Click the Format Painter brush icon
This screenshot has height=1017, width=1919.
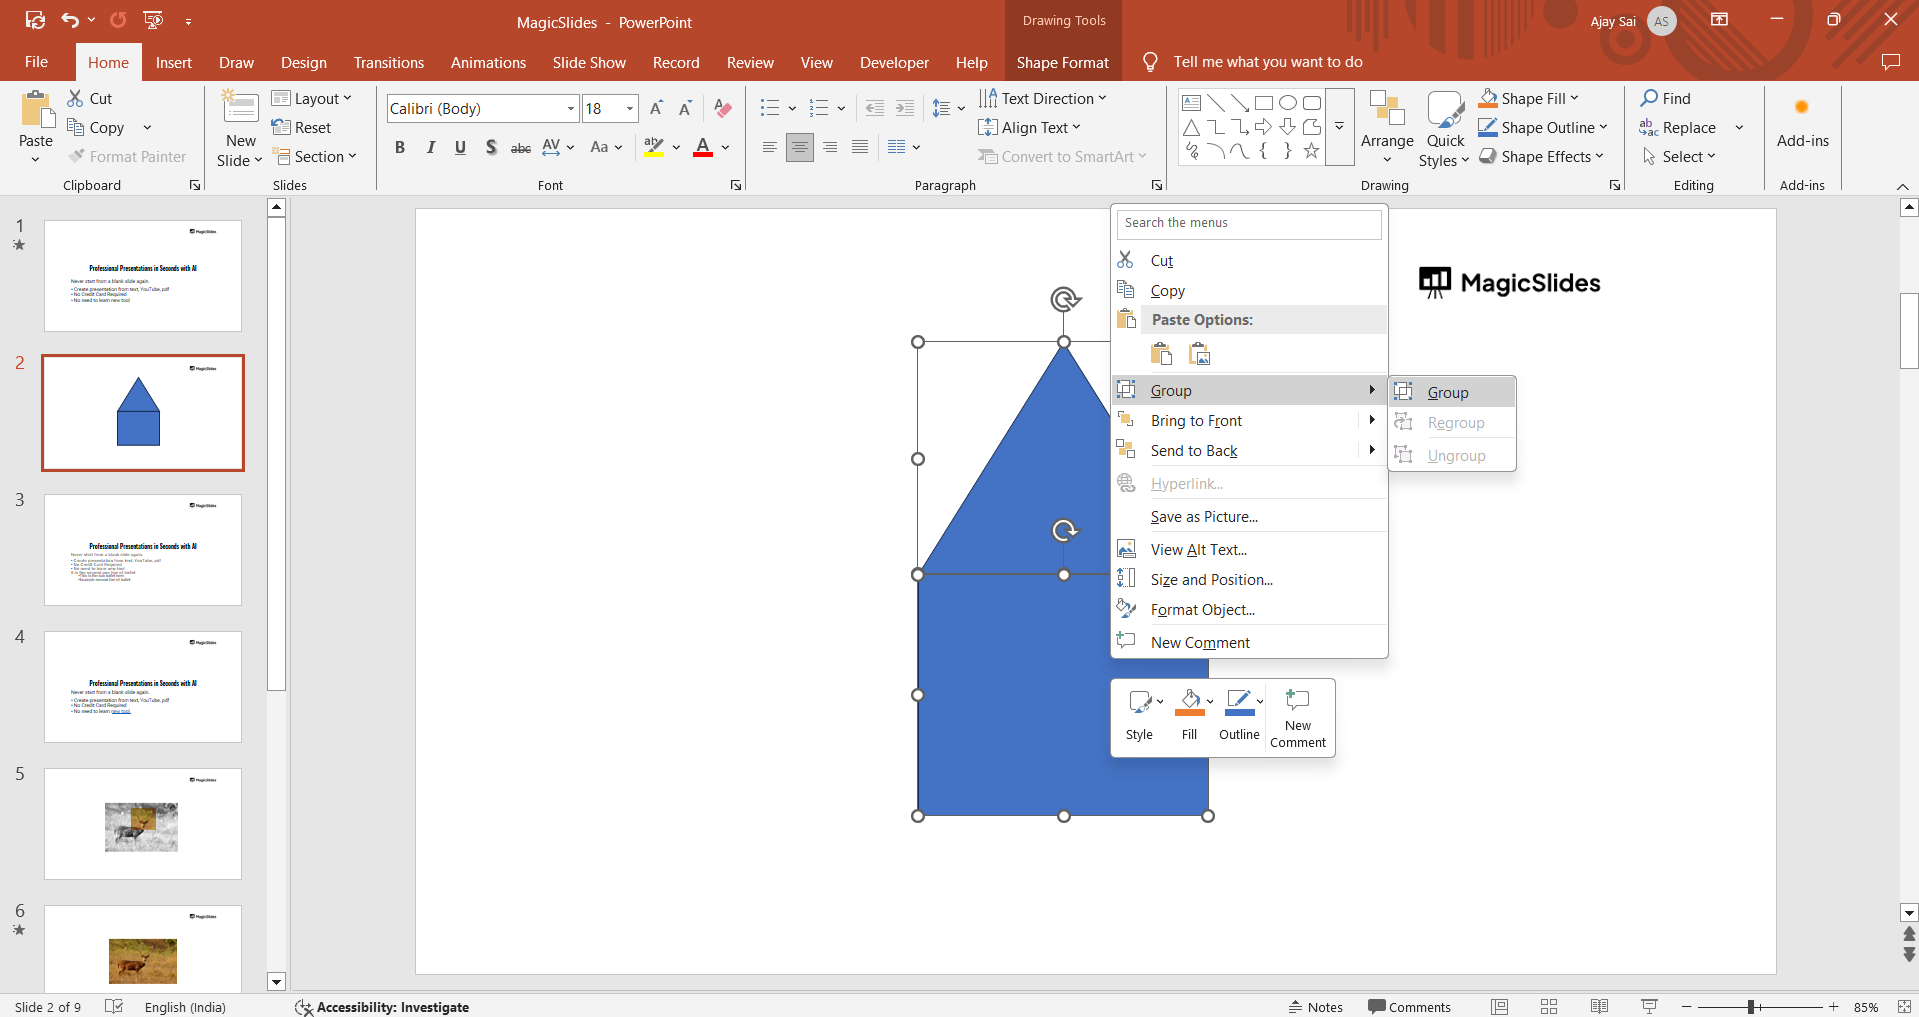(77, 157)
